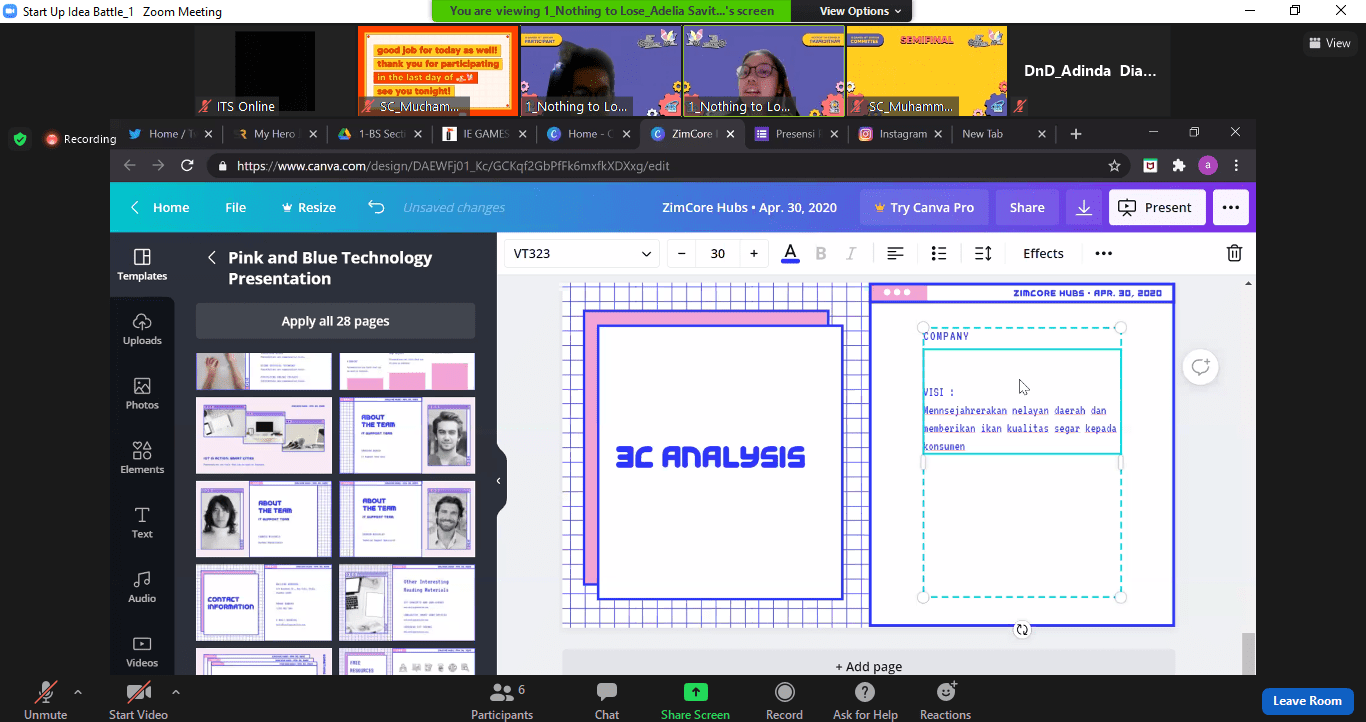Image resolution: width=1366 pixels, height=722 pixels.
Task: Delete selected element with trash icon
Action: pos(1234,253)
